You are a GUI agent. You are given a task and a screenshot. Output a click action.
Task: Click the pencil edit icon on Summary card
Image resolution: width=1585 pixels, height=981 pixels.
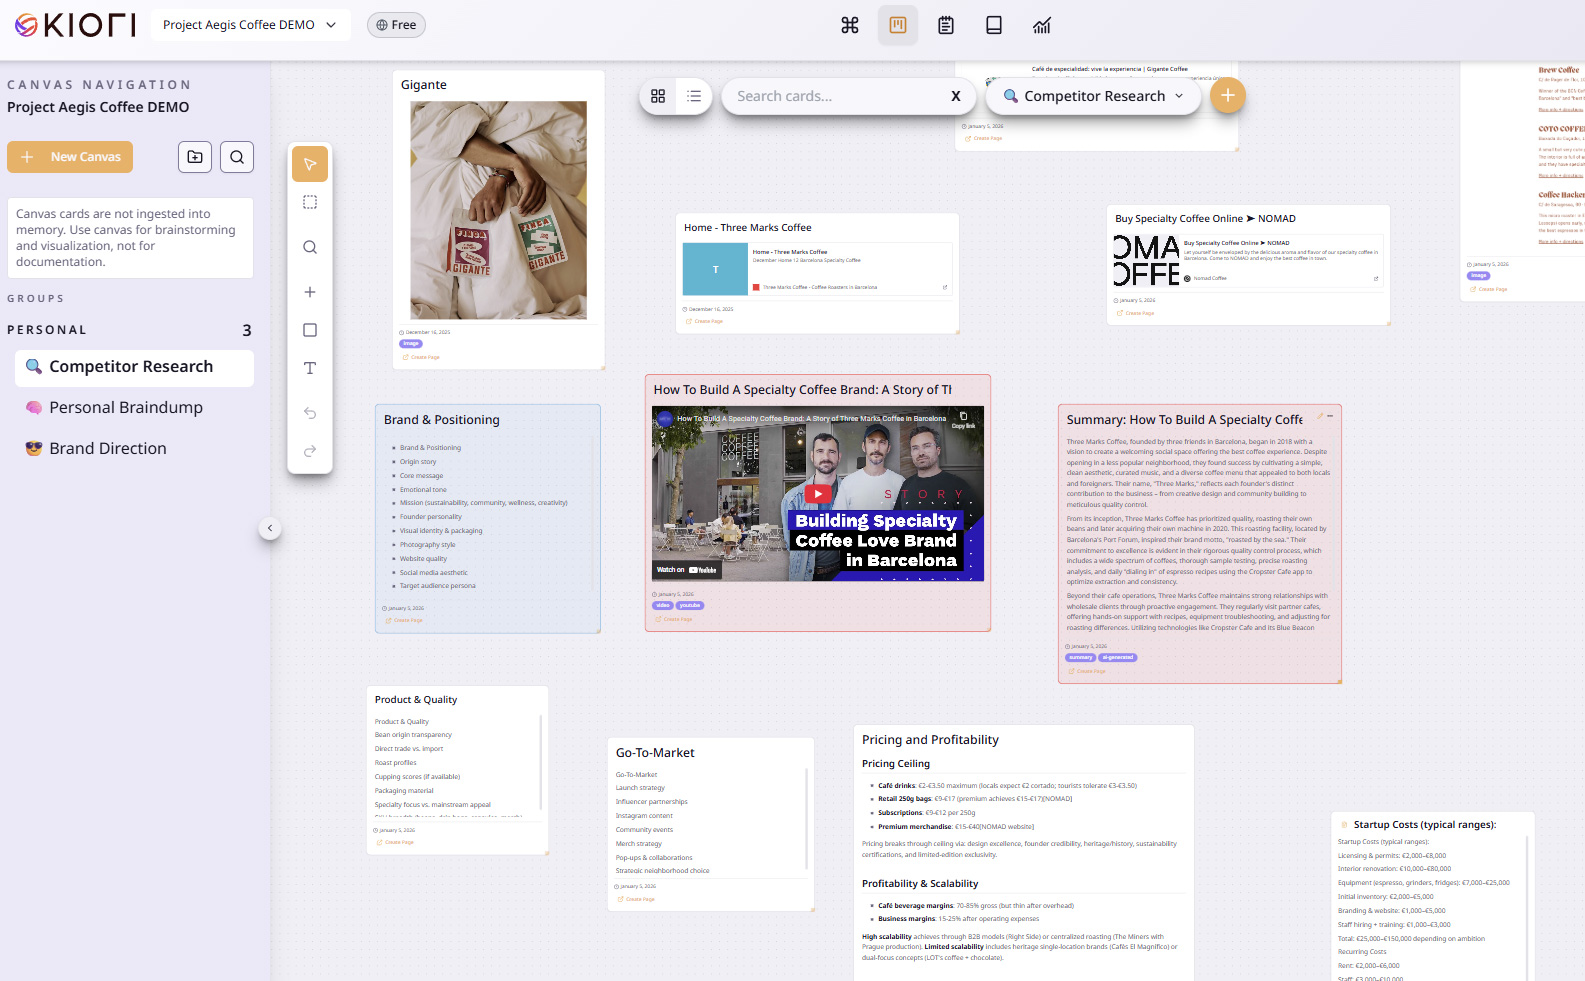[1320, 416]
